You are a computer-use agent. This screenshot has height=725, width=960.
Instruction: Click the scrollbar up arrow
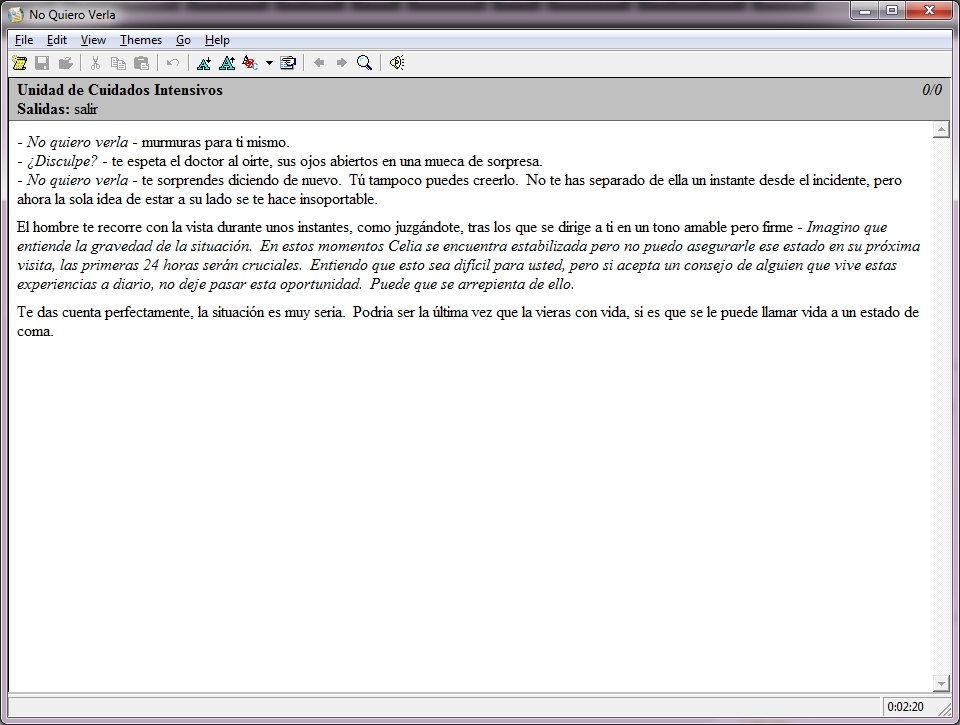pyautogui.click(x=941, y=130)
